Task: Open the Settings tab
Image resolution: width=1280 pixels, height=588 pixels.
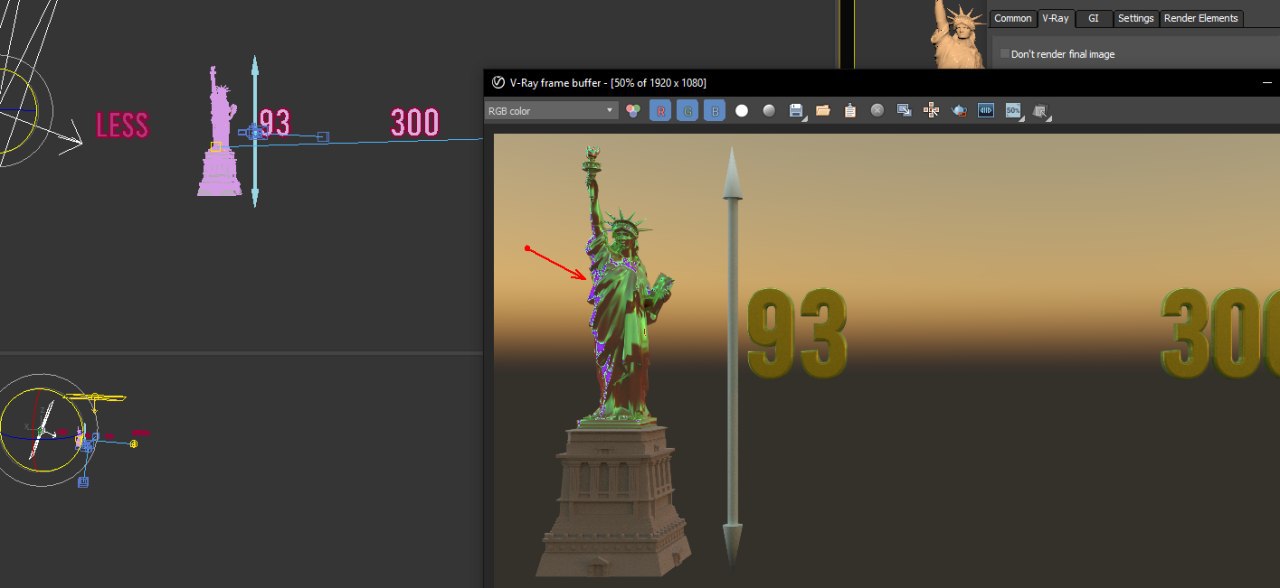Action: coord(1136,18)
